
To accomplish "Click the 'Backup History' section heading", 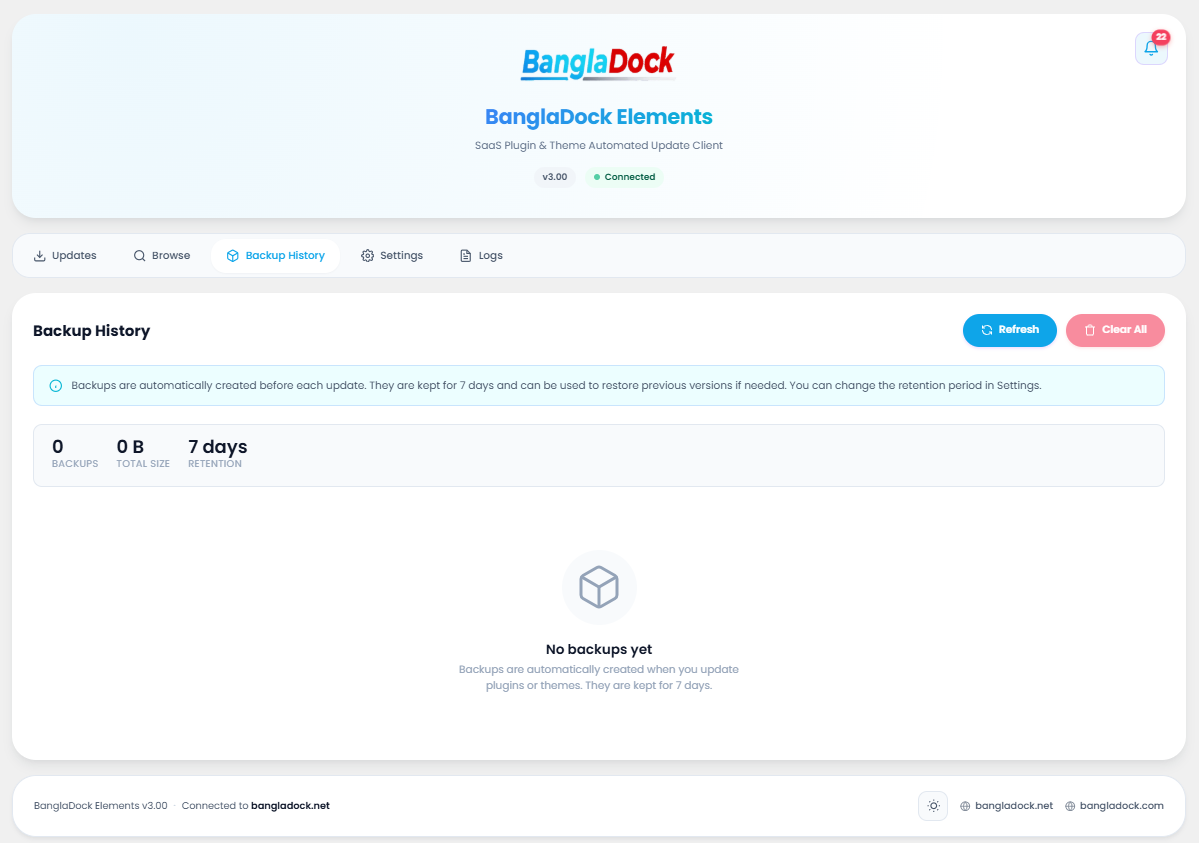I will (x=92, y=330).
